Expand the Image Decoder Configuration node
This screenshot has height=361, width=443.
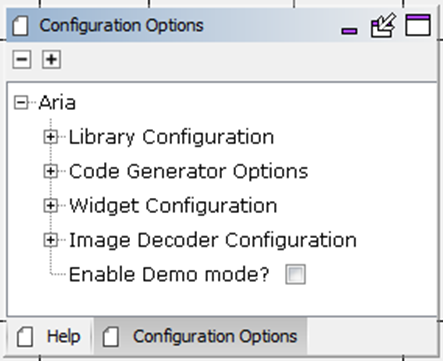[51, 240]
